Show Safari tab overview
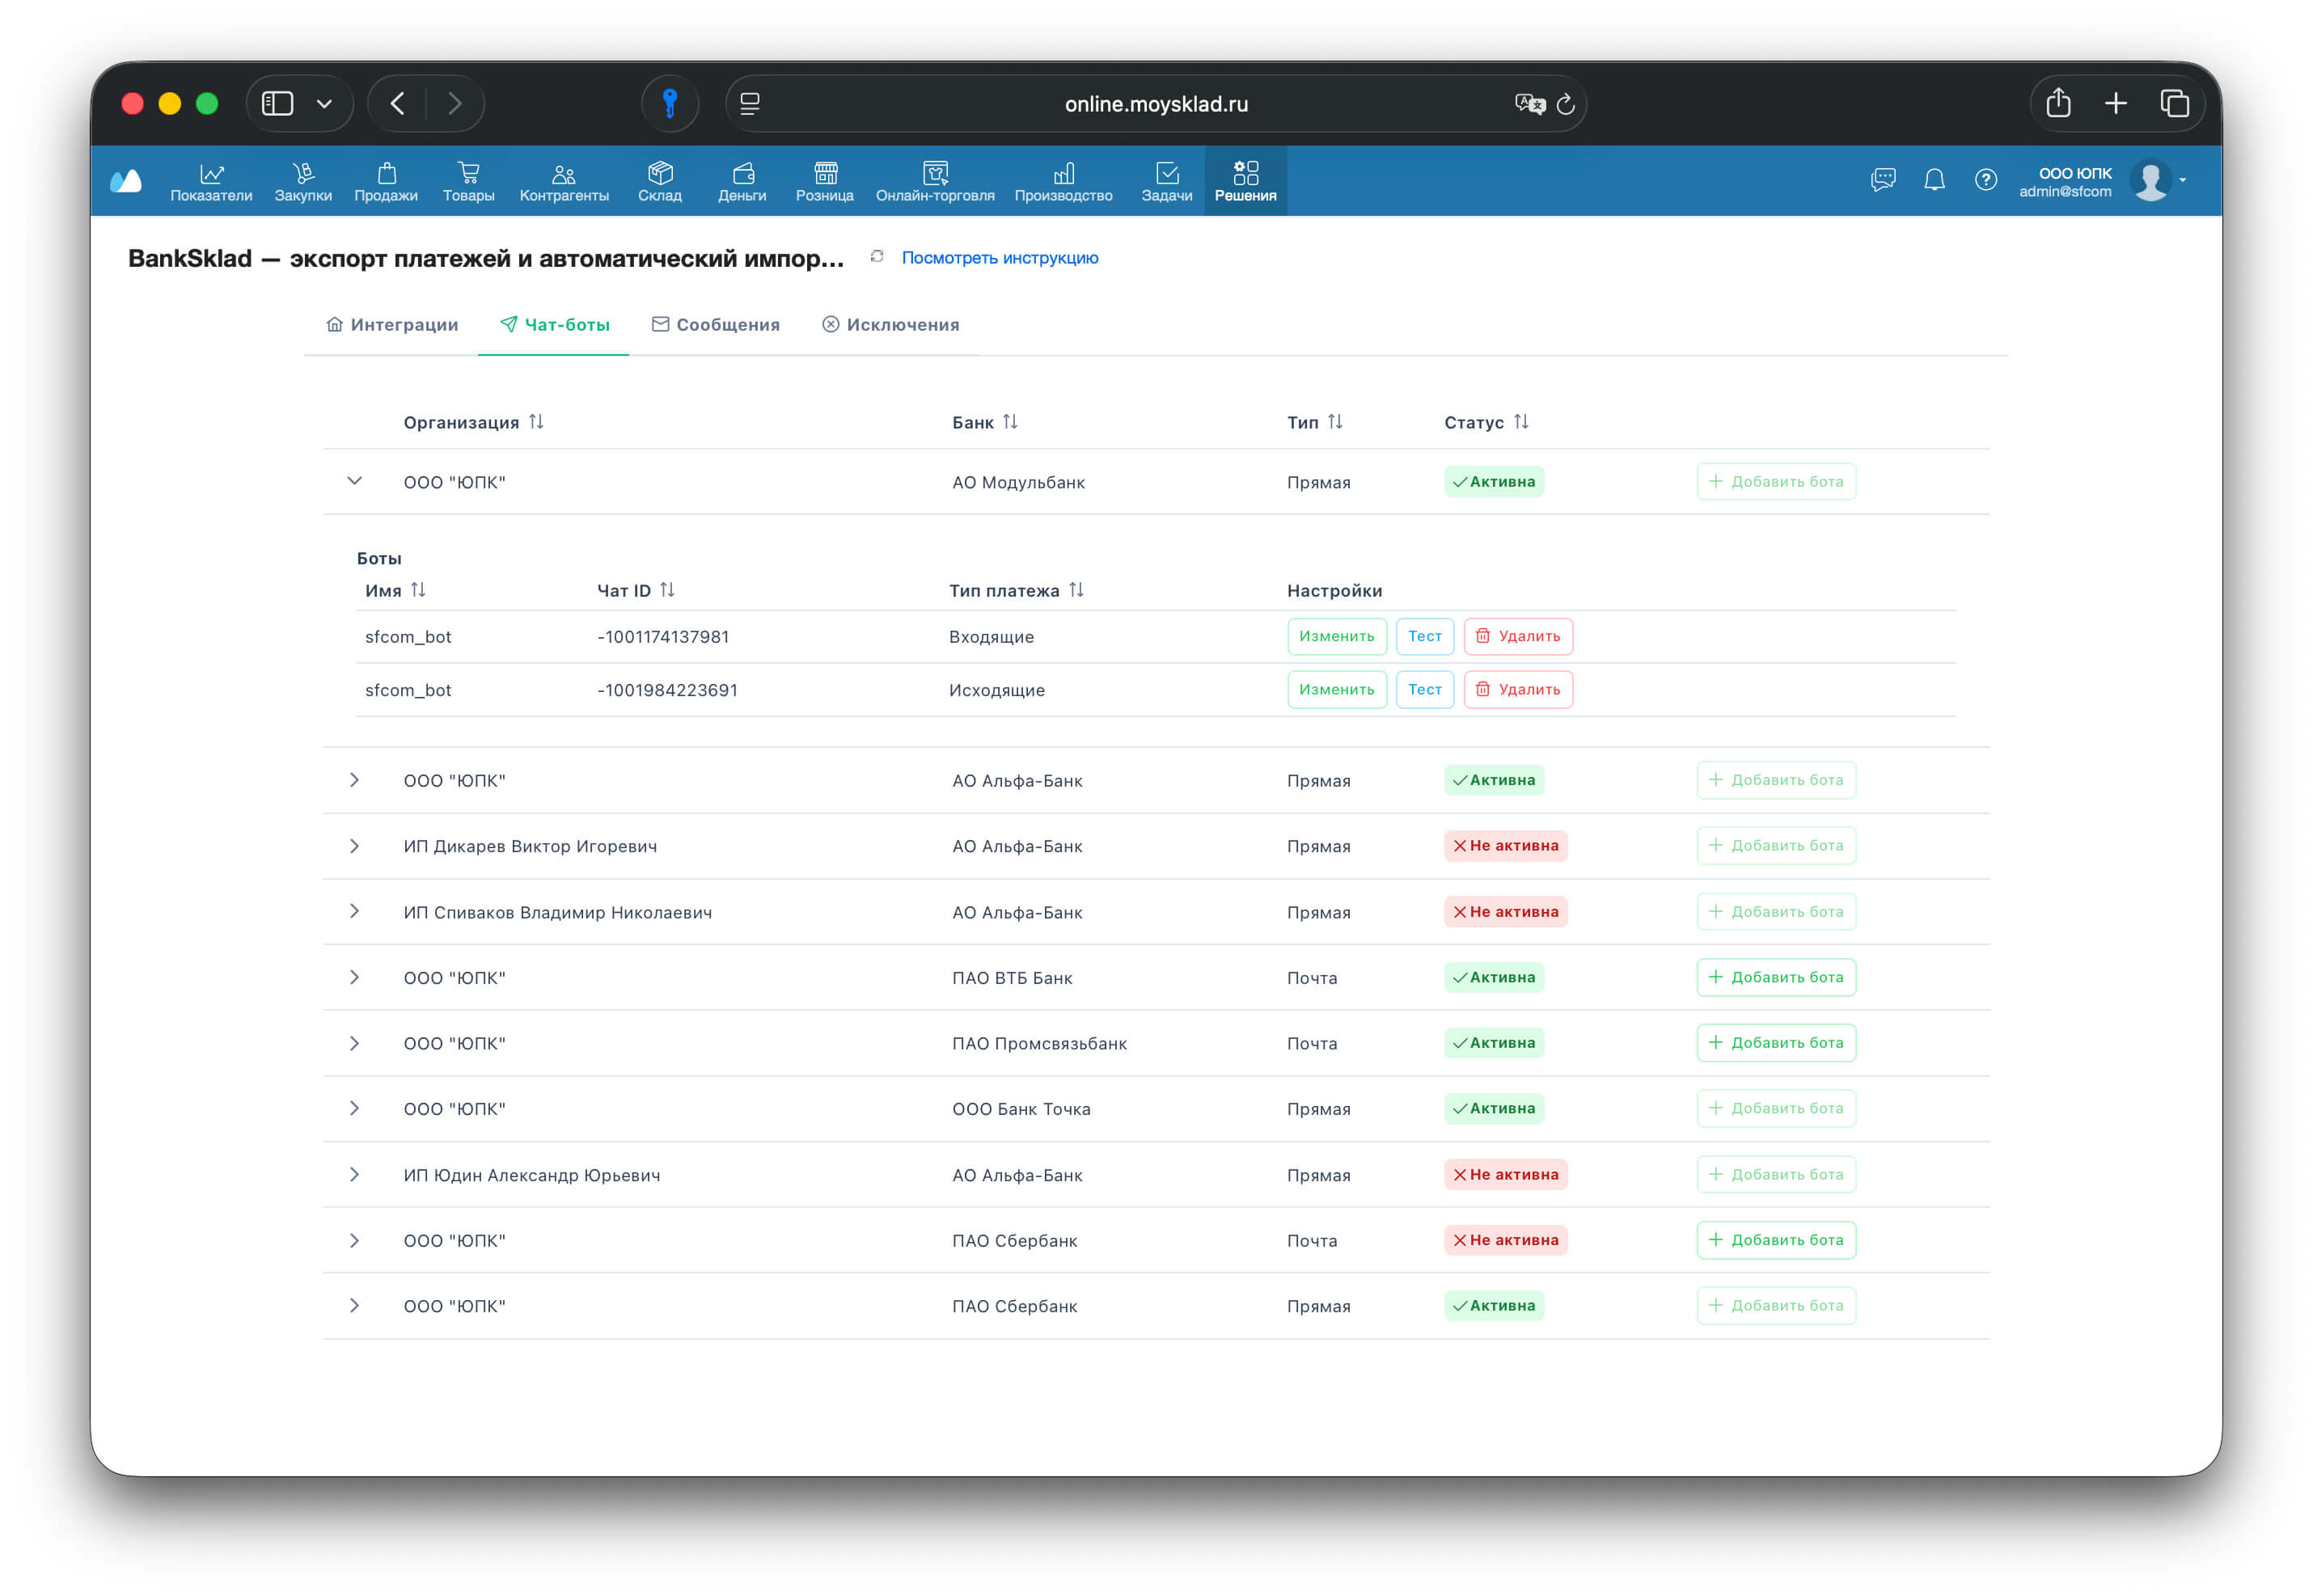This screenshot has width=2313, height=1596. (x=2175, y=103)
